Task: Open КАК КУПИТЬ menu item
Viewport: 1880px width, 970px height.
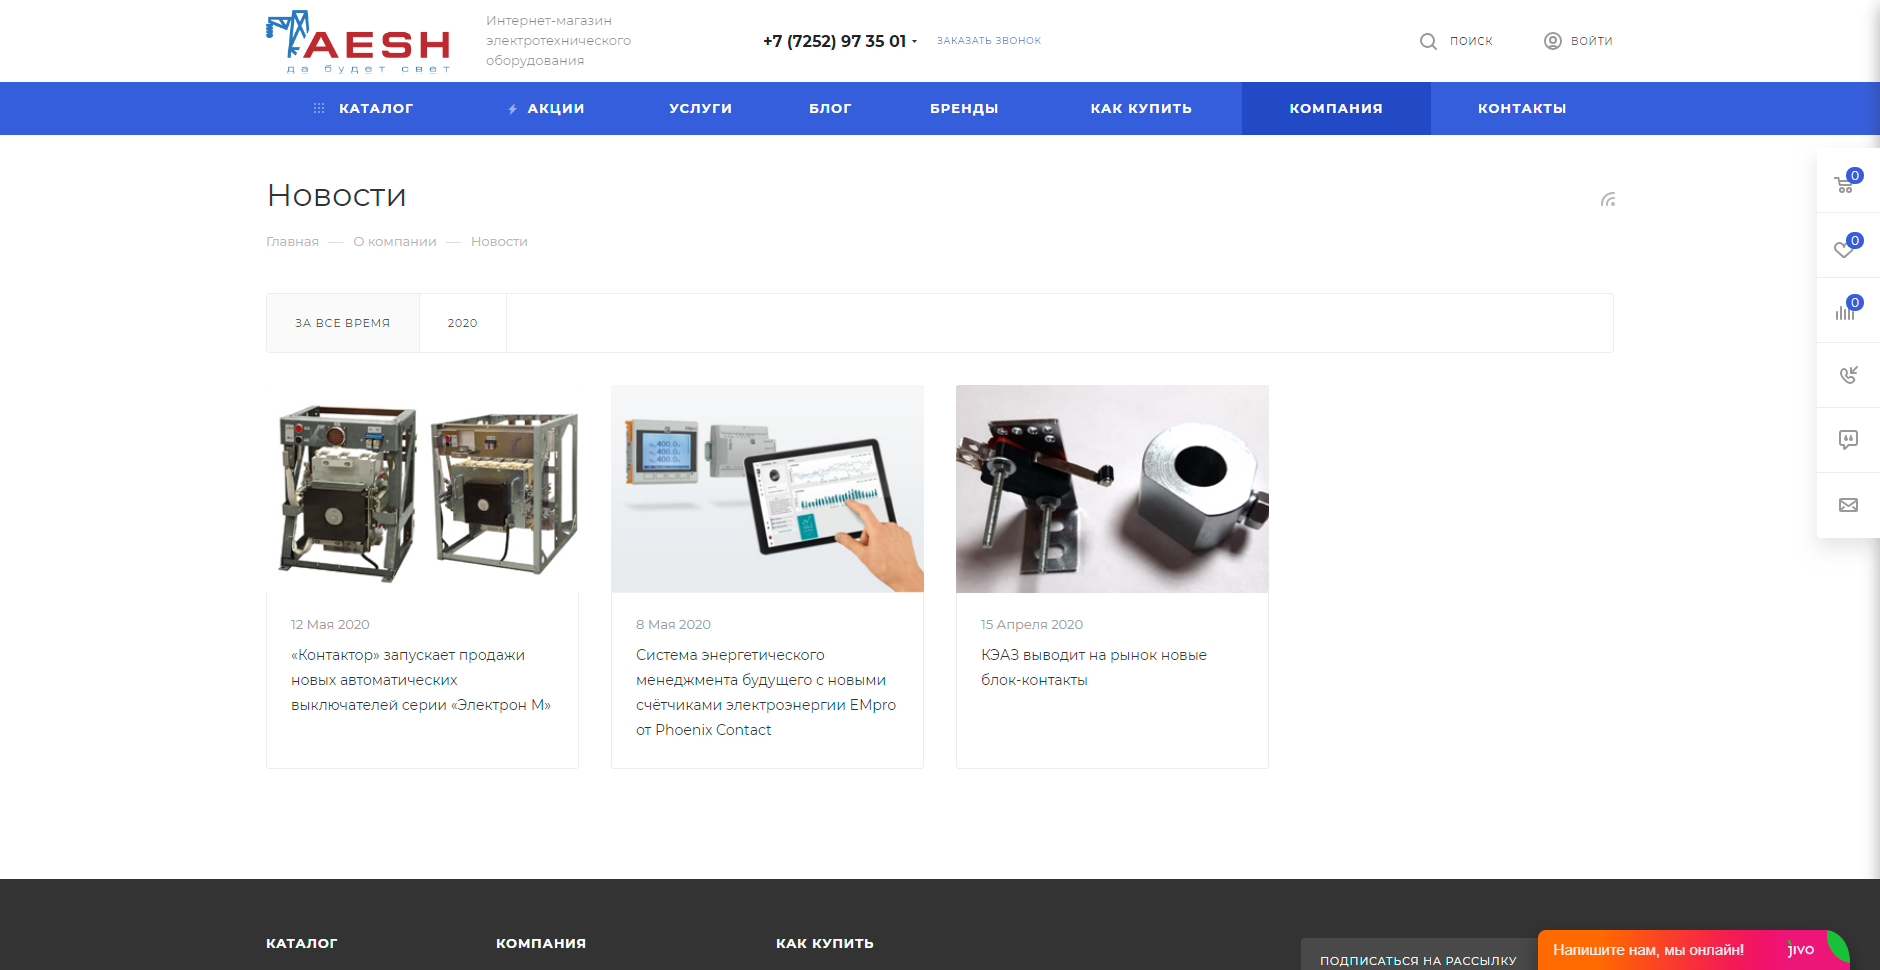Action: pos(1141,108)
